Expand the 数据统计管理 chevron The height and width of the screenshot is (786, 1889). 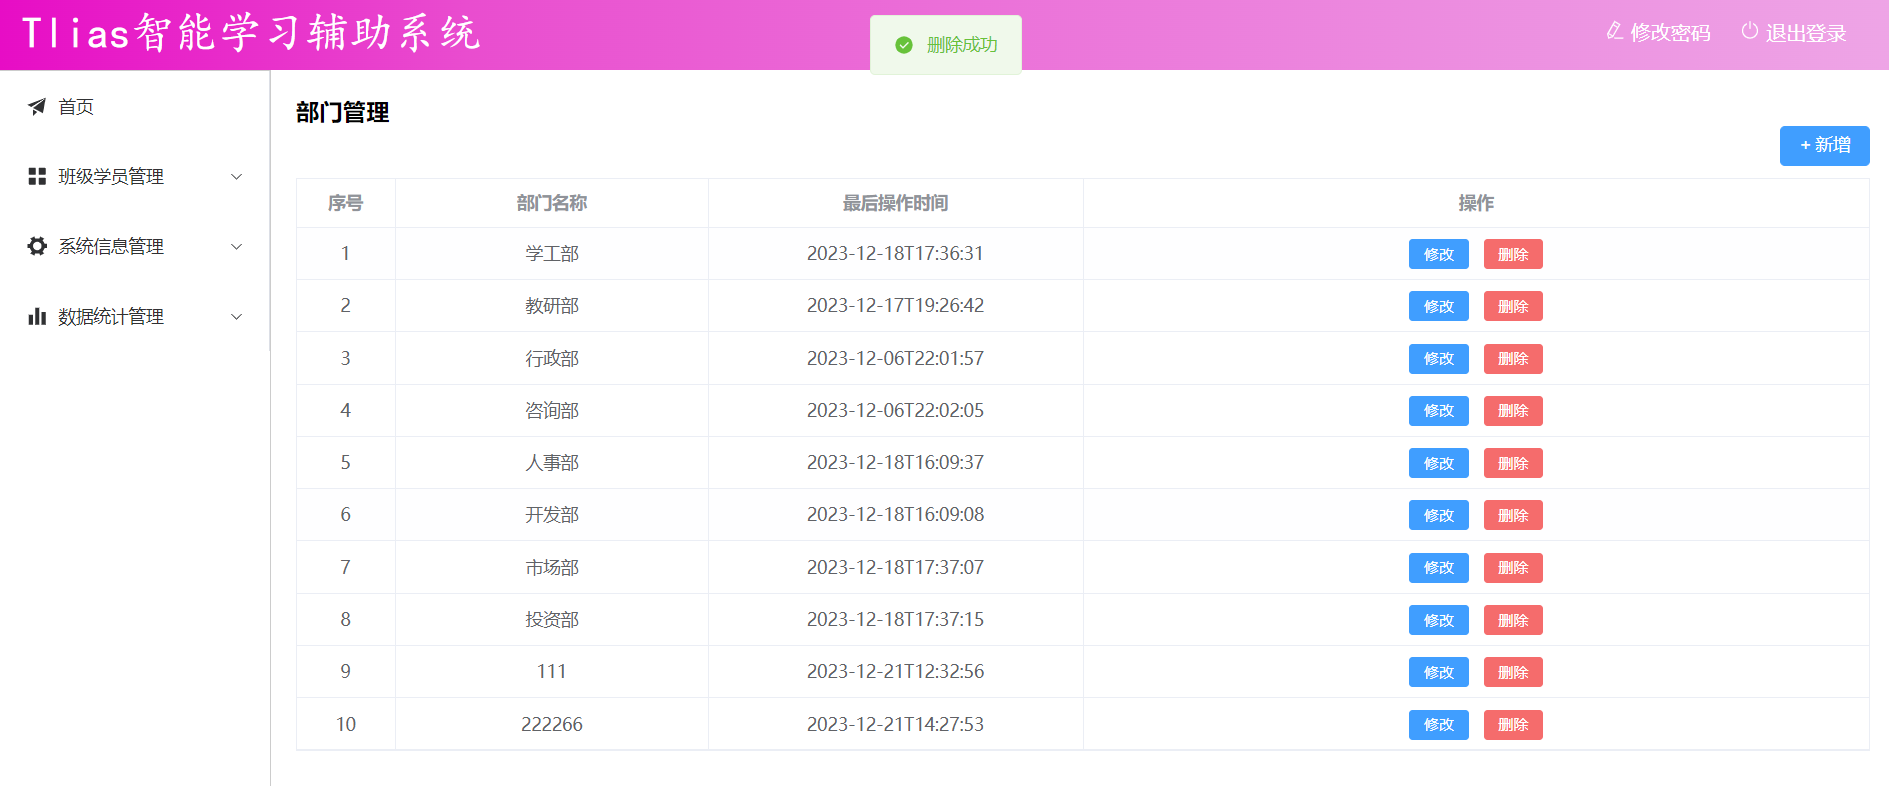tap(237, 317)
